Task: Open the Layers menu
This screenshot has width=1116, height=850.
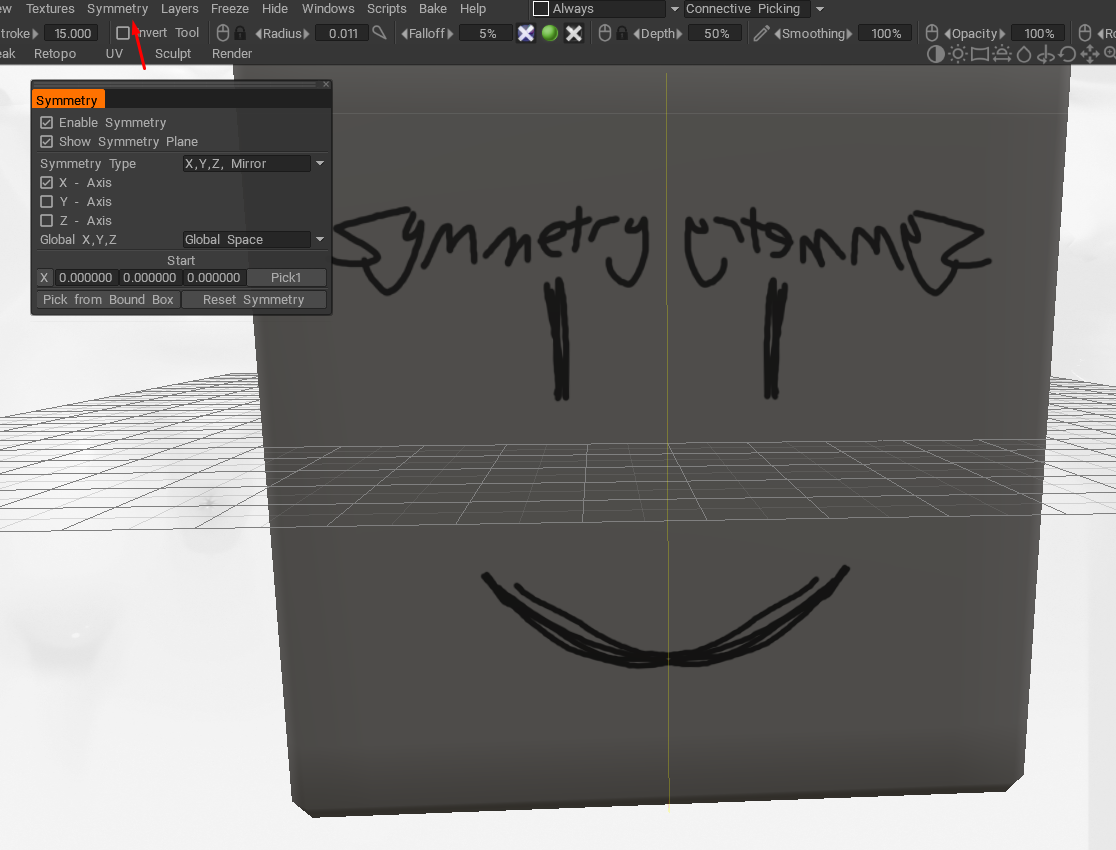Action: (179, 9)
